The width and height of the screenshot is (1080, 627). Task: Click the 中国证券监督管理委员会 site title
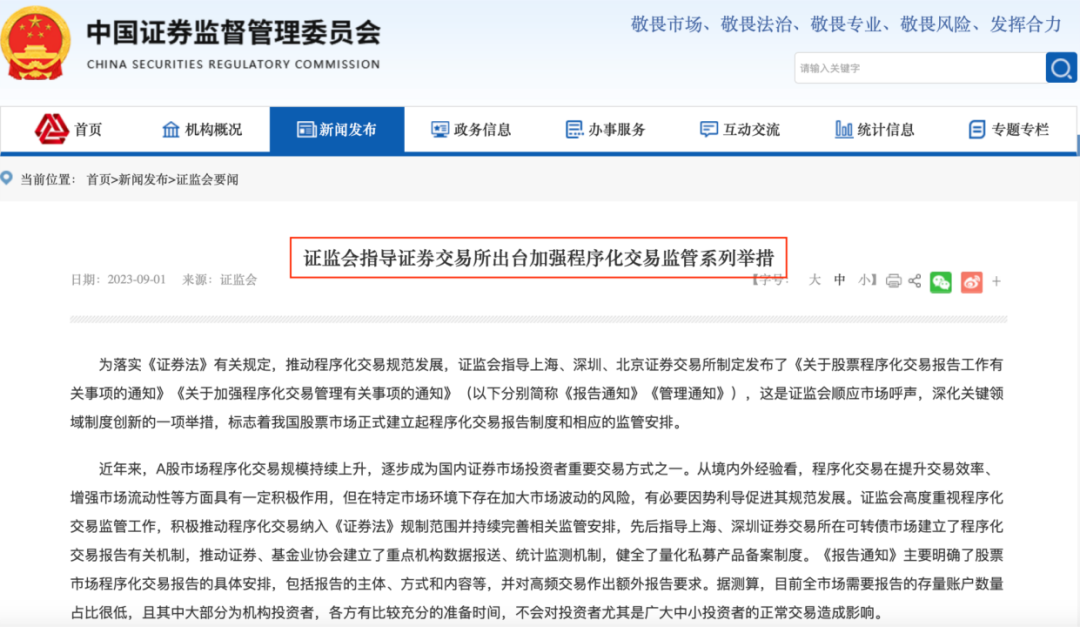tap(233, 32)
